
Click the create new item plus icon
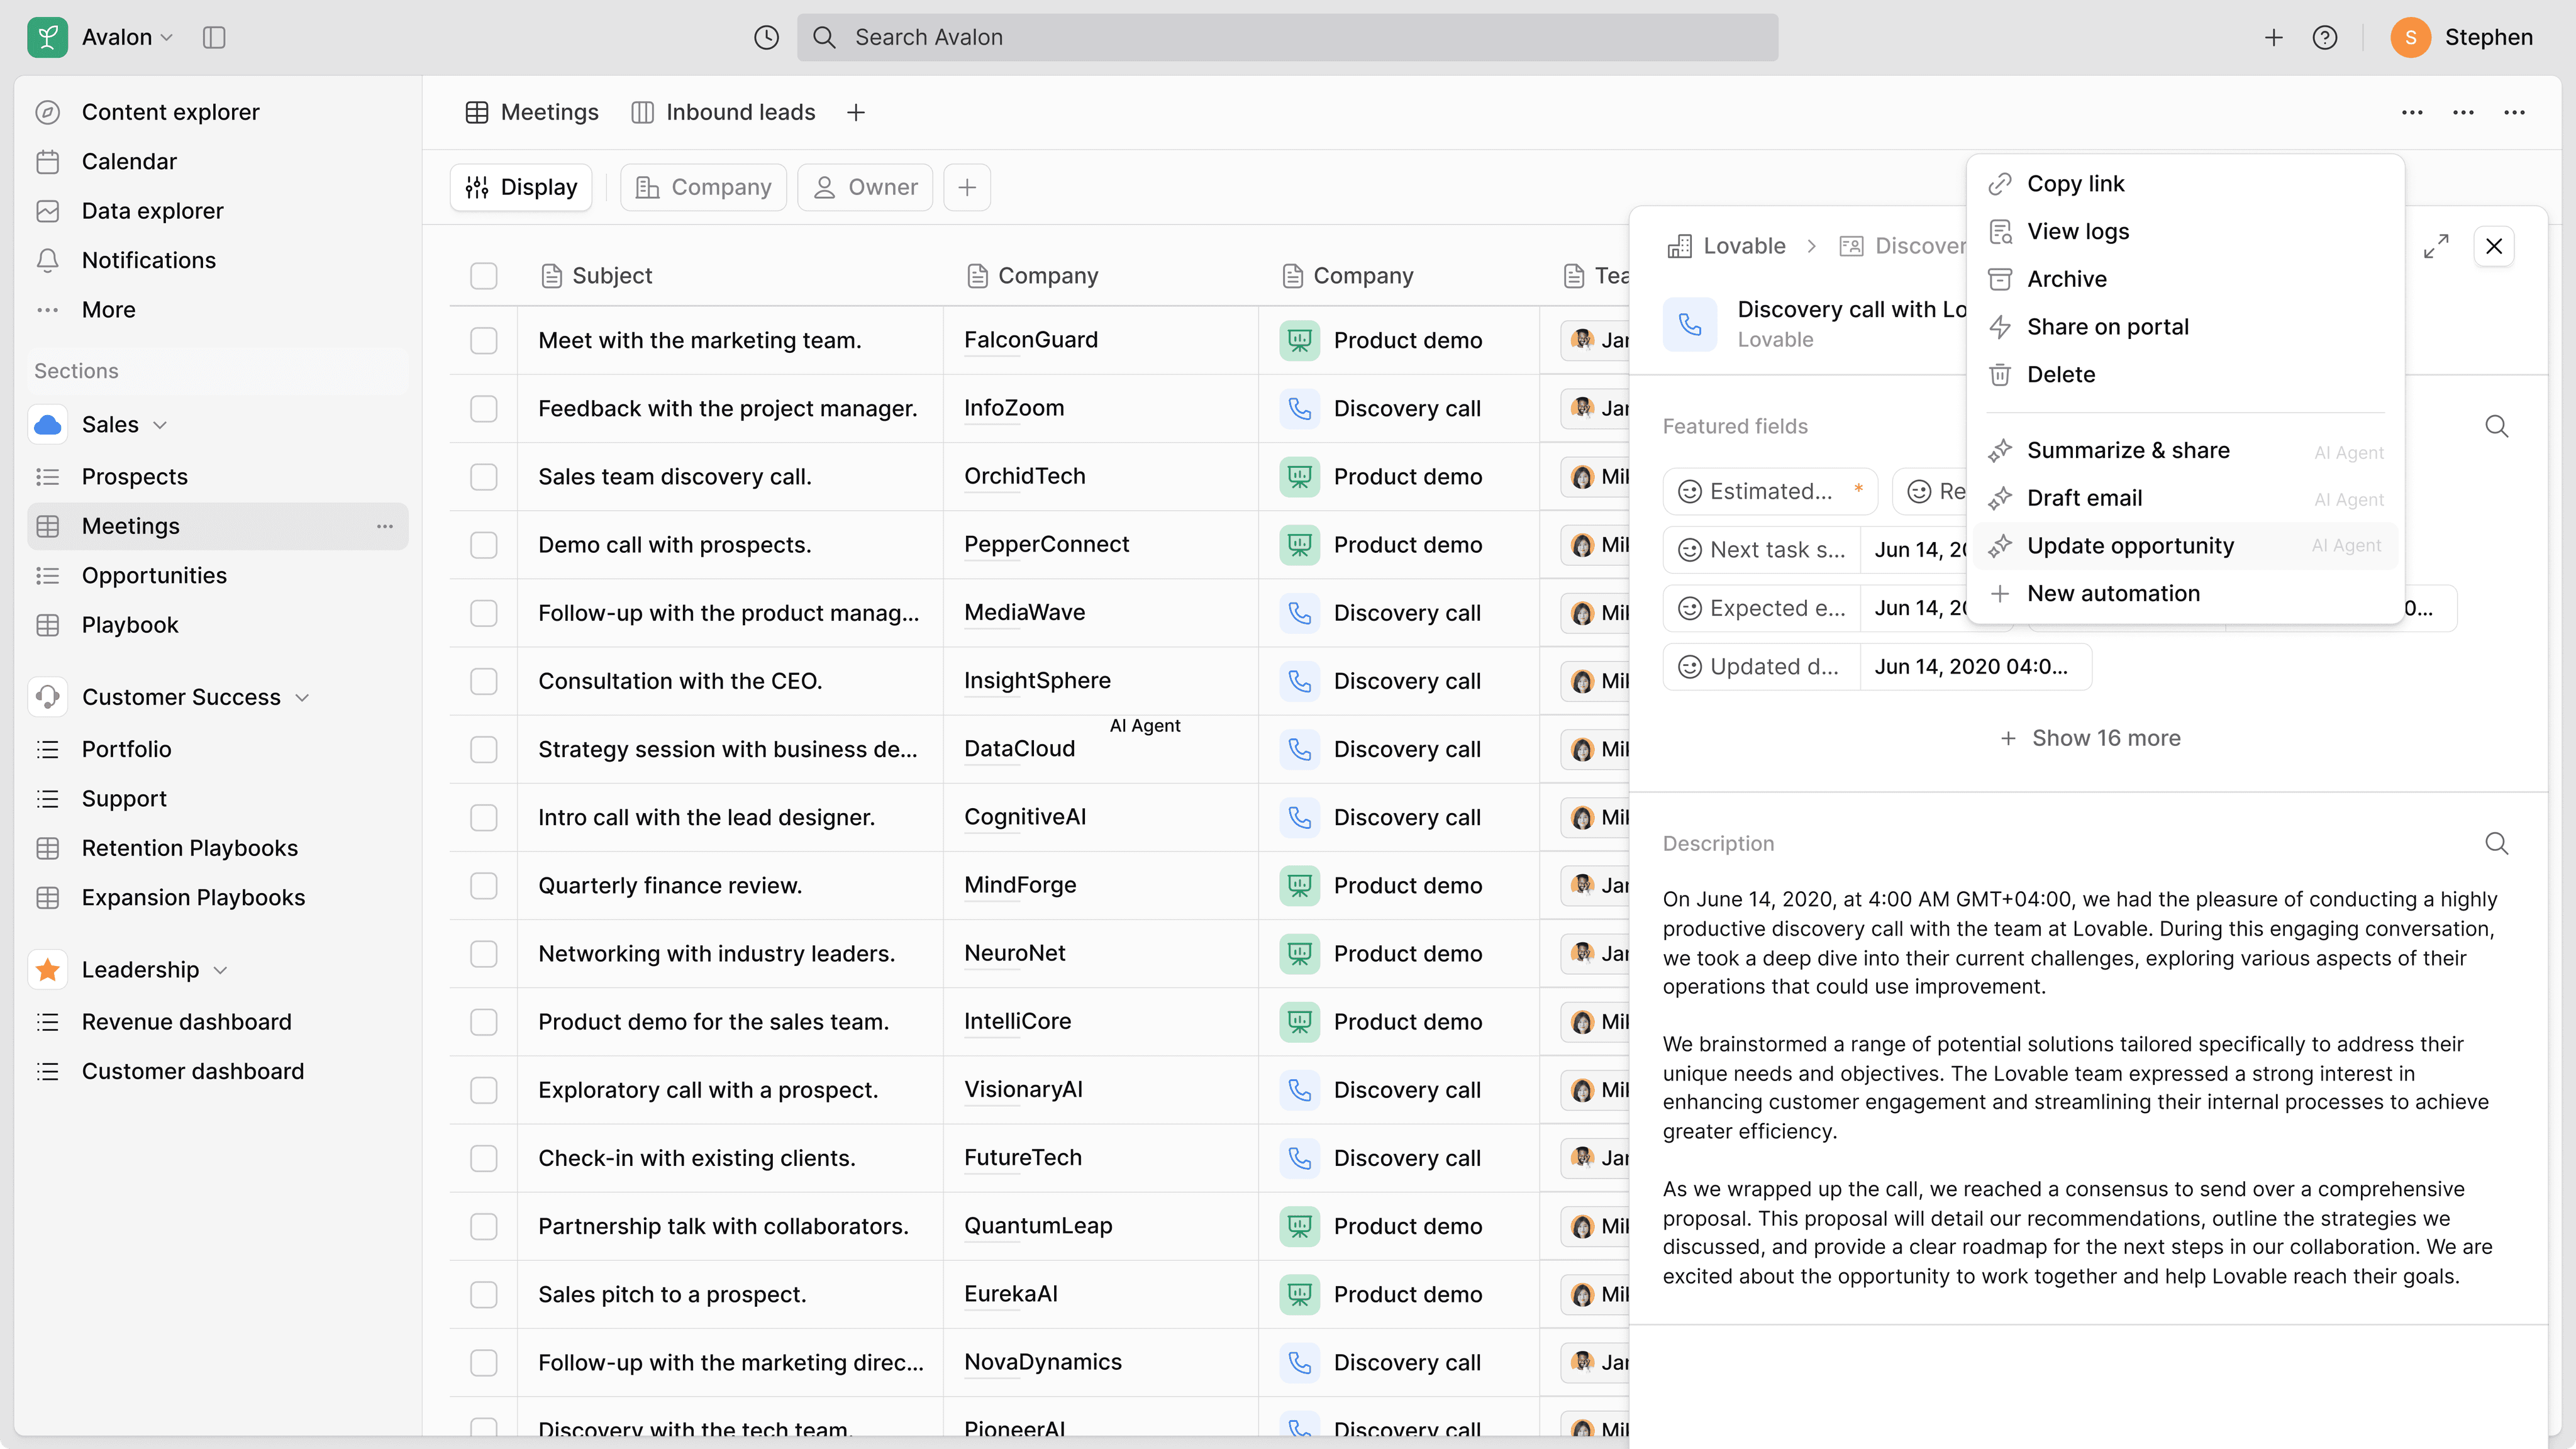tap(2273, 37)
